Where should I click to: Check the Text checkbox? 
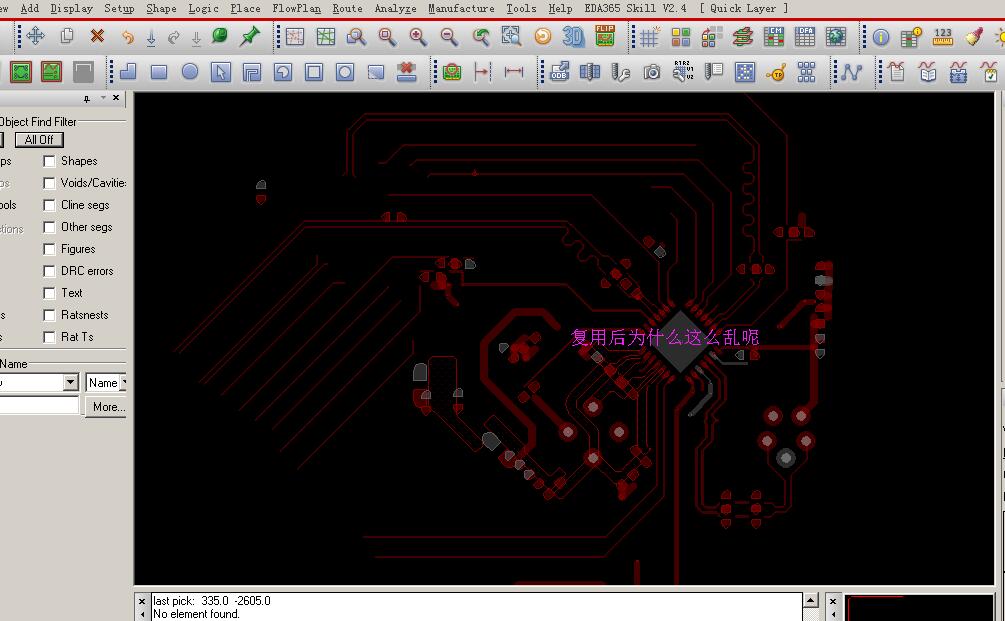click(x=49, y=294)
